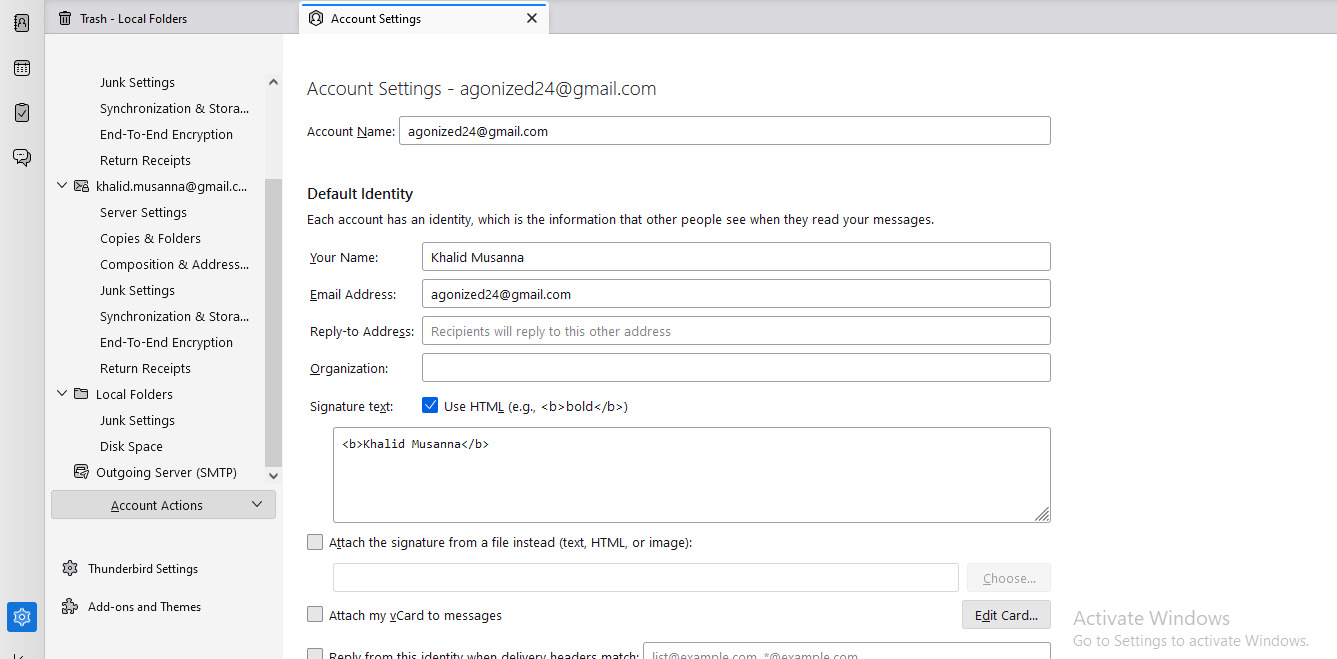Click the gear icon beside Thunderbird Settings
Image resolution: width=1337 pixels, height=659 pixels.
tap(70, 568)
